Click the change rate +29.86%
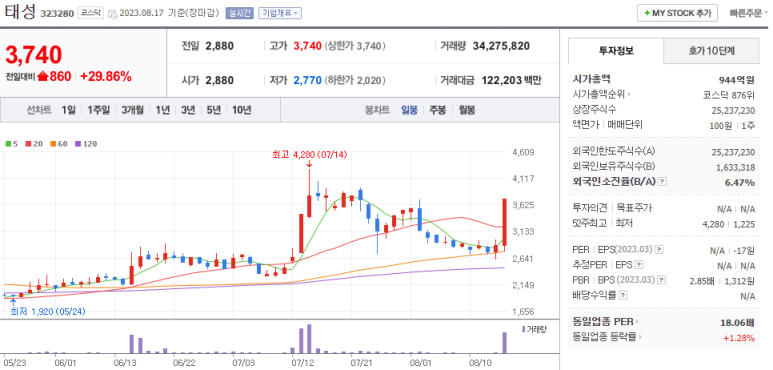Screen dimensions: 773x370 (105, 76)
